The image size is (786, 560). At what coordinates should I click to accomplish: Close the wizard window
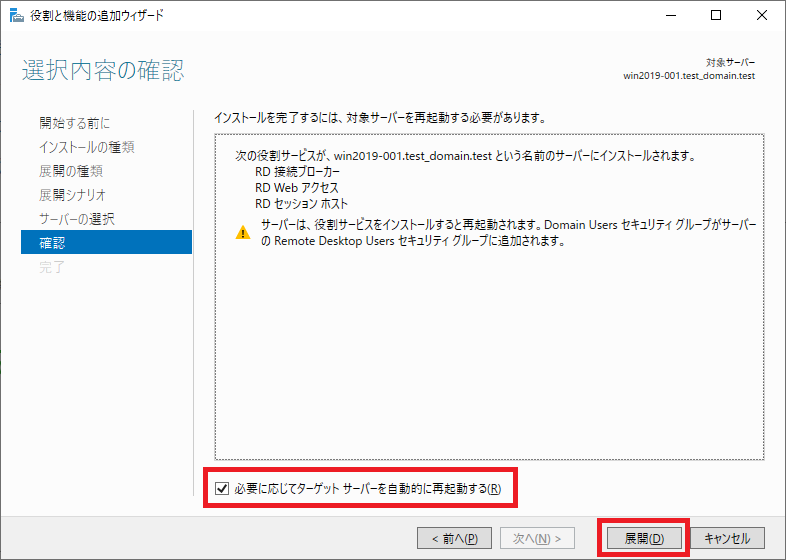click(761, 16)
